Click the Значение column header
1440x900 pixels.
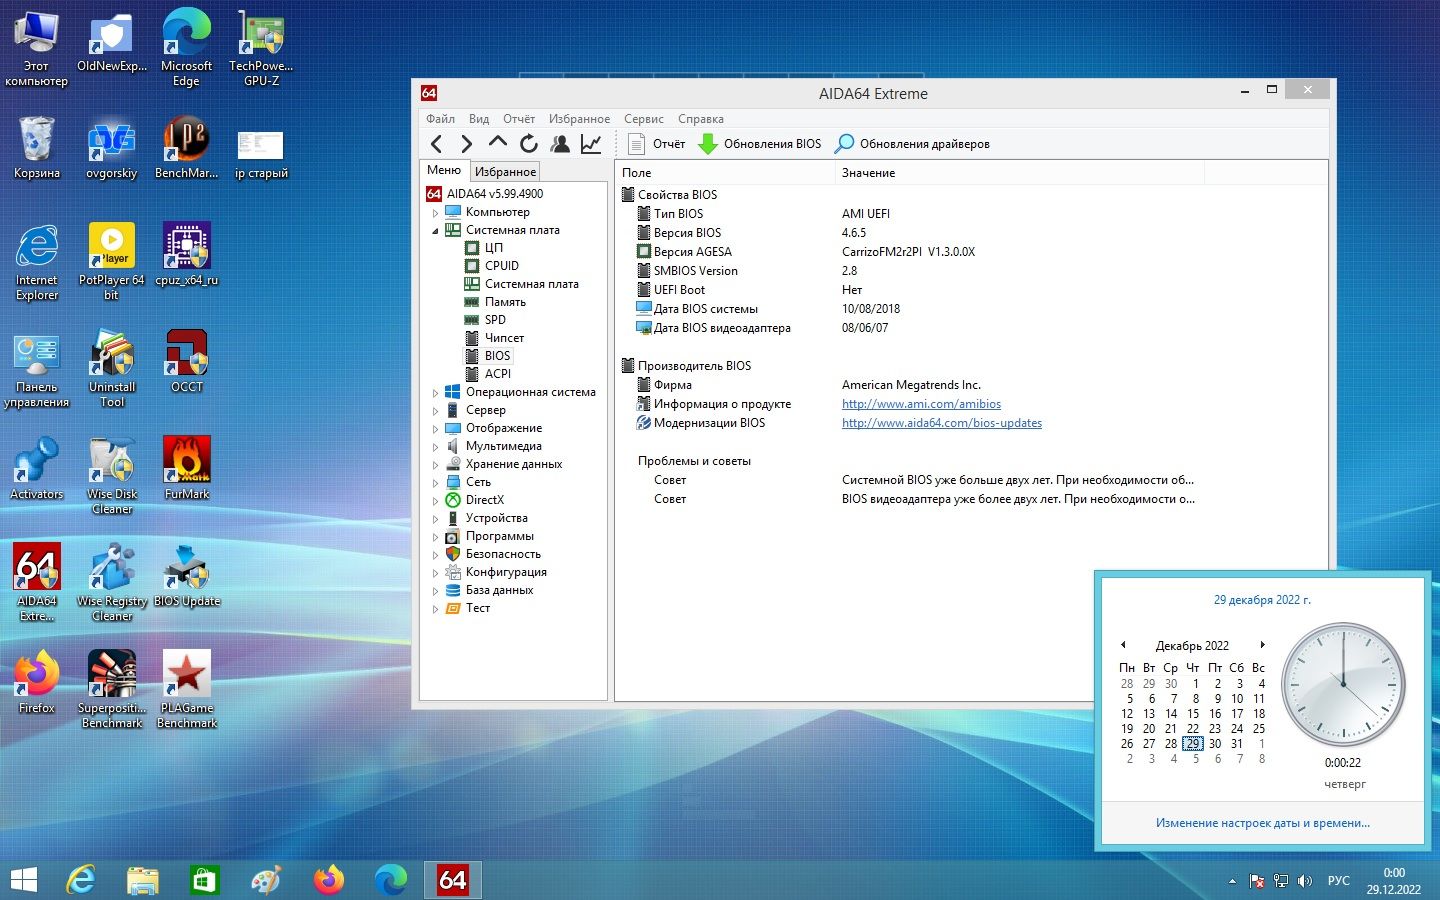(x=1019, y=173)
